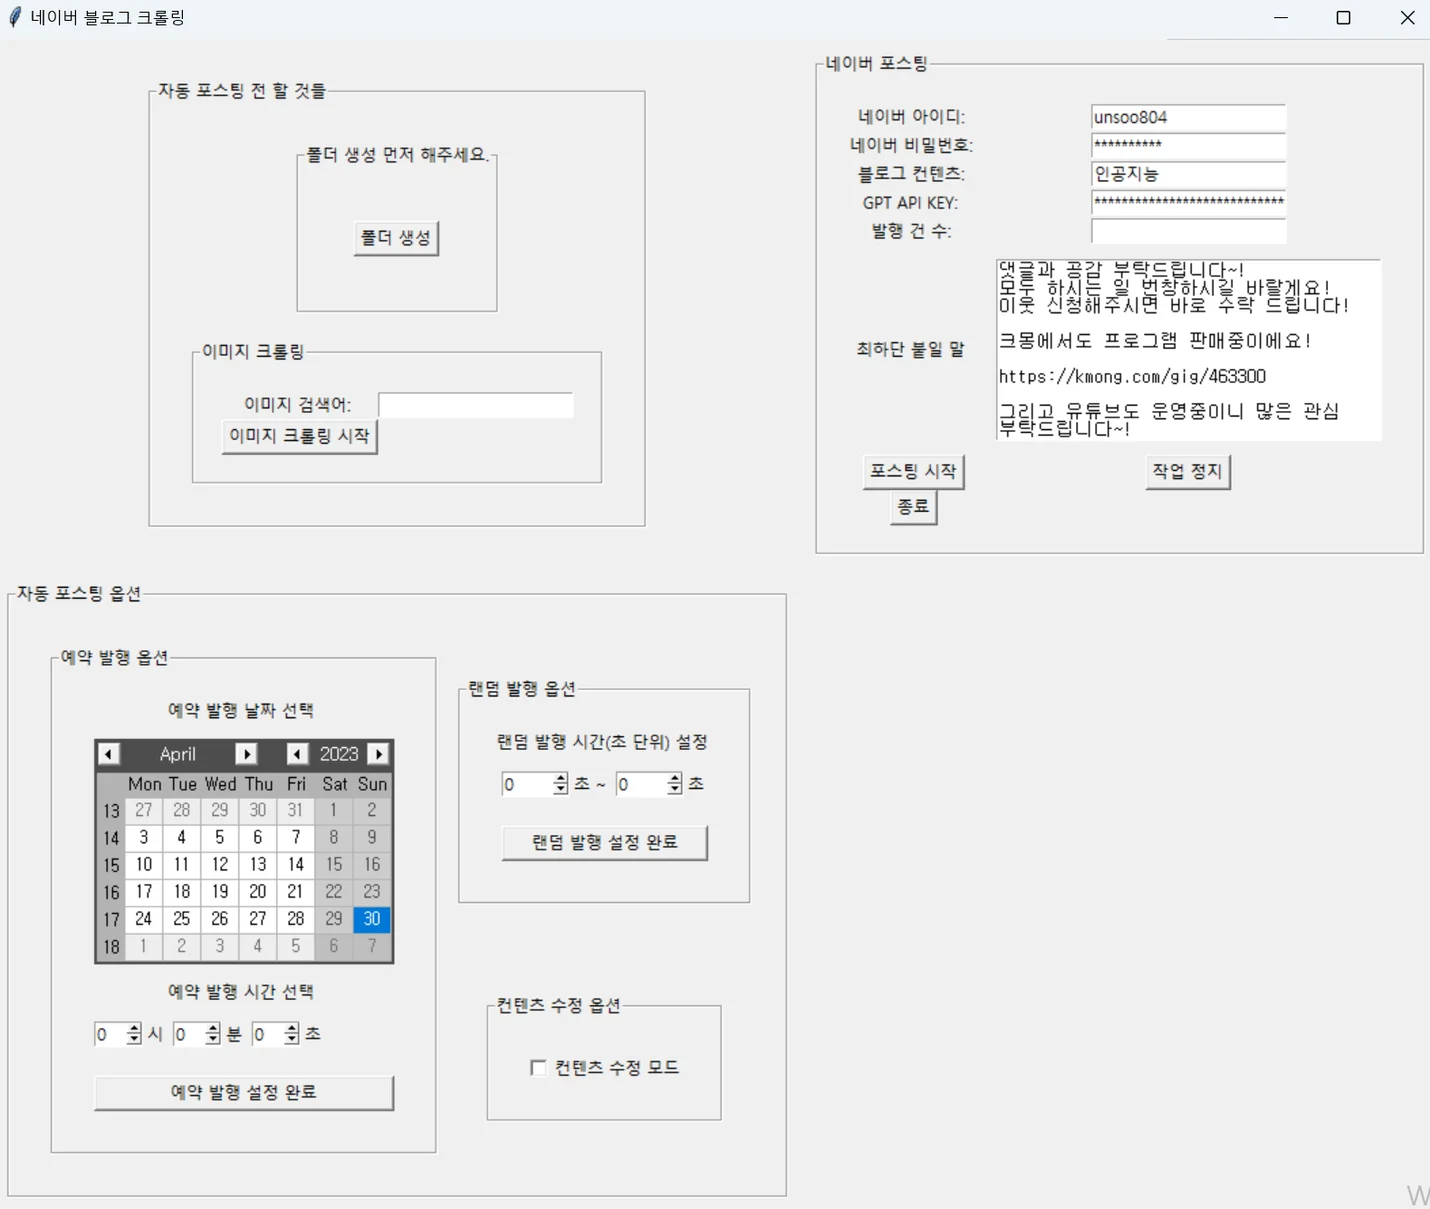The image size is (1430, 1209).
Task: Click the second (초) spinbox arrows in 예약 시간
Action: click(291, 1034)
